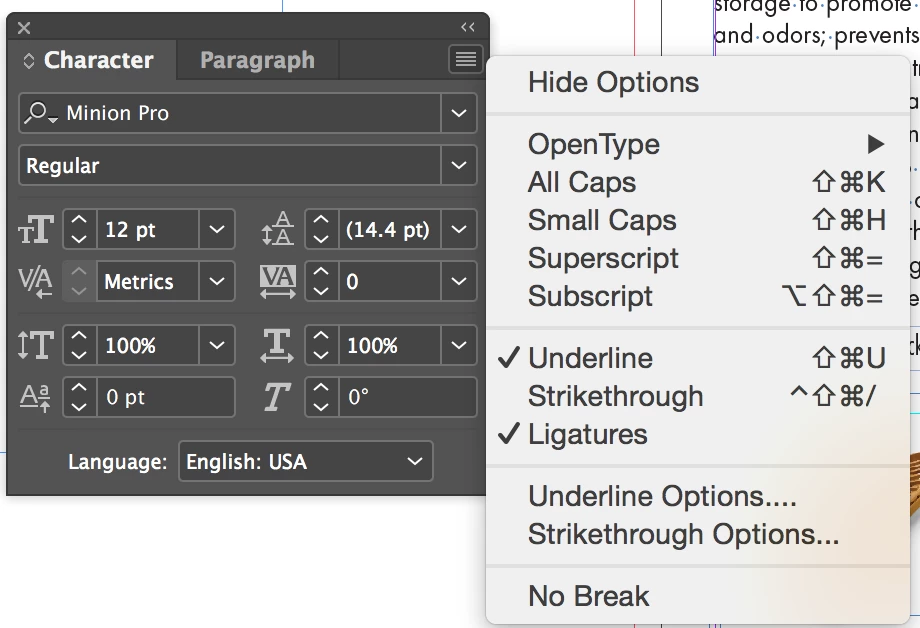Image resolution: width=920 pixels, height=628 pixels.
Task: Open the horizontal scale 100% dropdown
Action: click(x=459, y=345)
